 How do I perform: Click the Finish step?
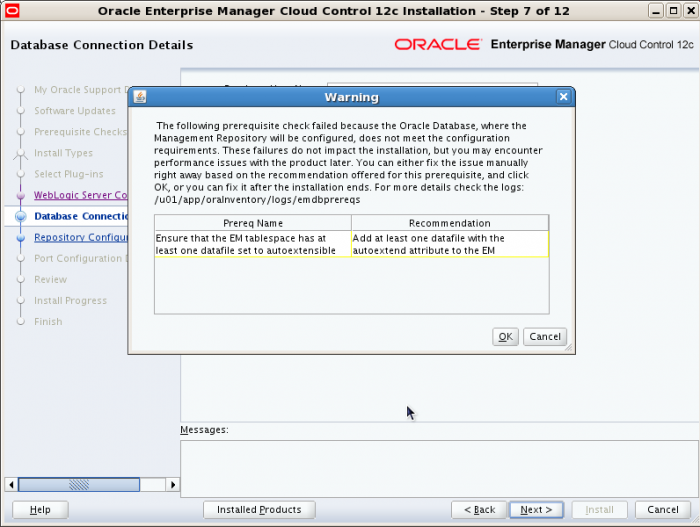pos(48,322)
